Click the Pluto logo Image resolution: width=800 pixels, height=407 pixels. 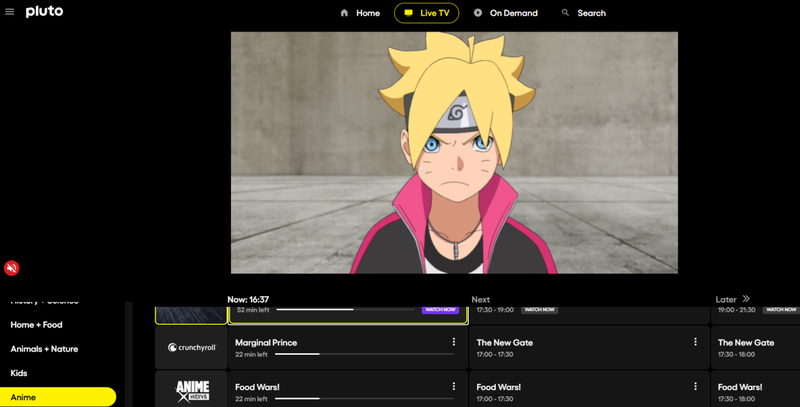[44, 12]
